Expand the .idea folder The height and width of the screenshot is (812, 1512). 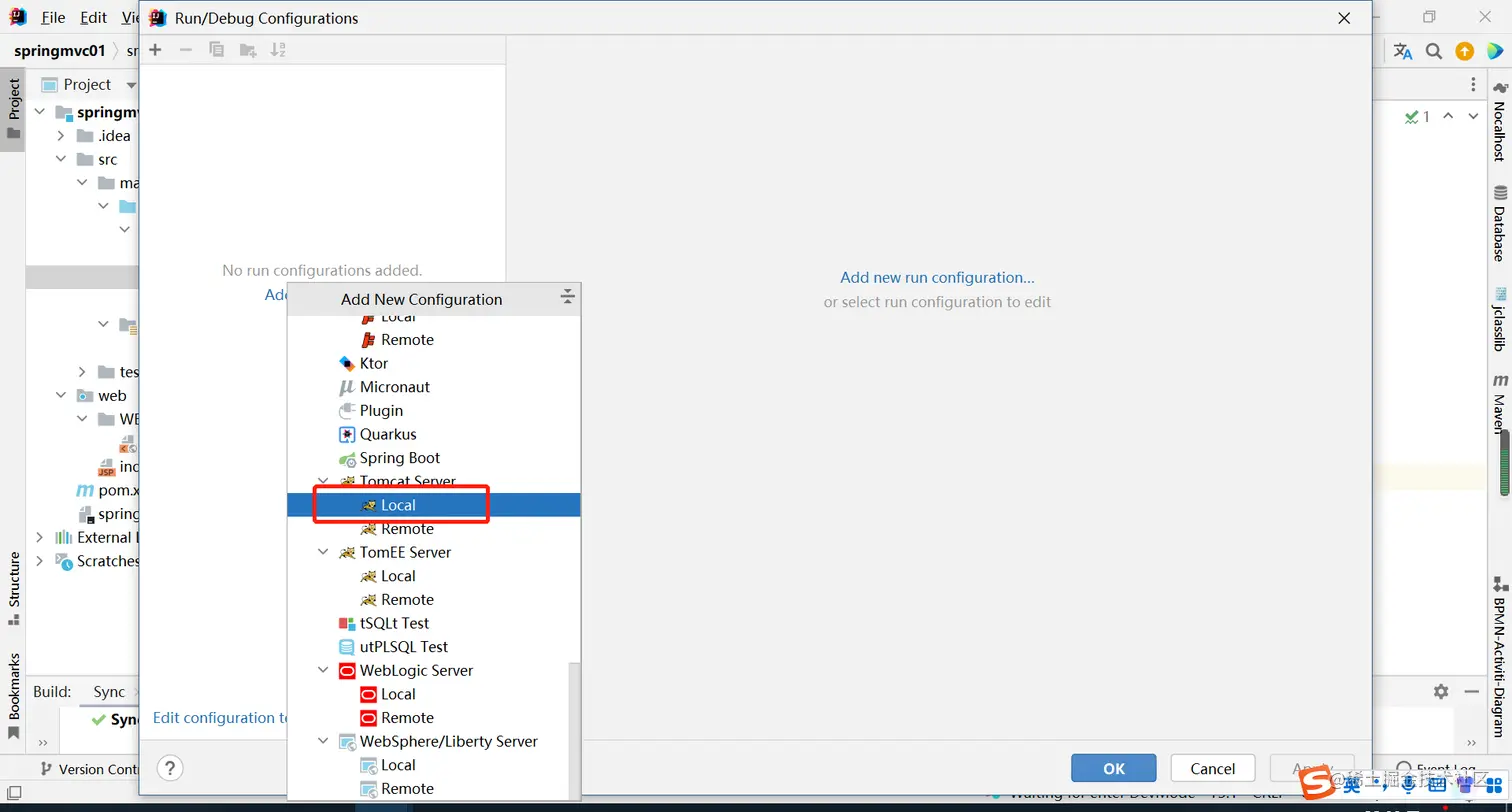coord(61,136)
